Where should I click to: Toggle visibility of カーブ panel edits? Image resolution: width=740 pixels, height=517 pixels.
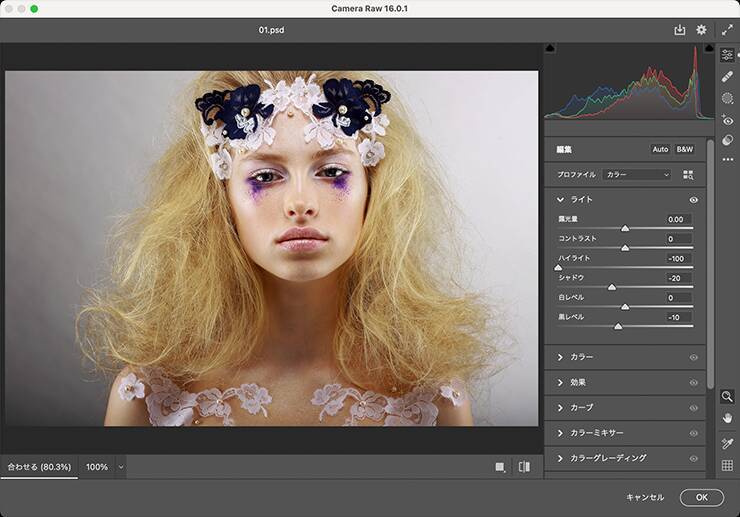[x=693, y=408]
